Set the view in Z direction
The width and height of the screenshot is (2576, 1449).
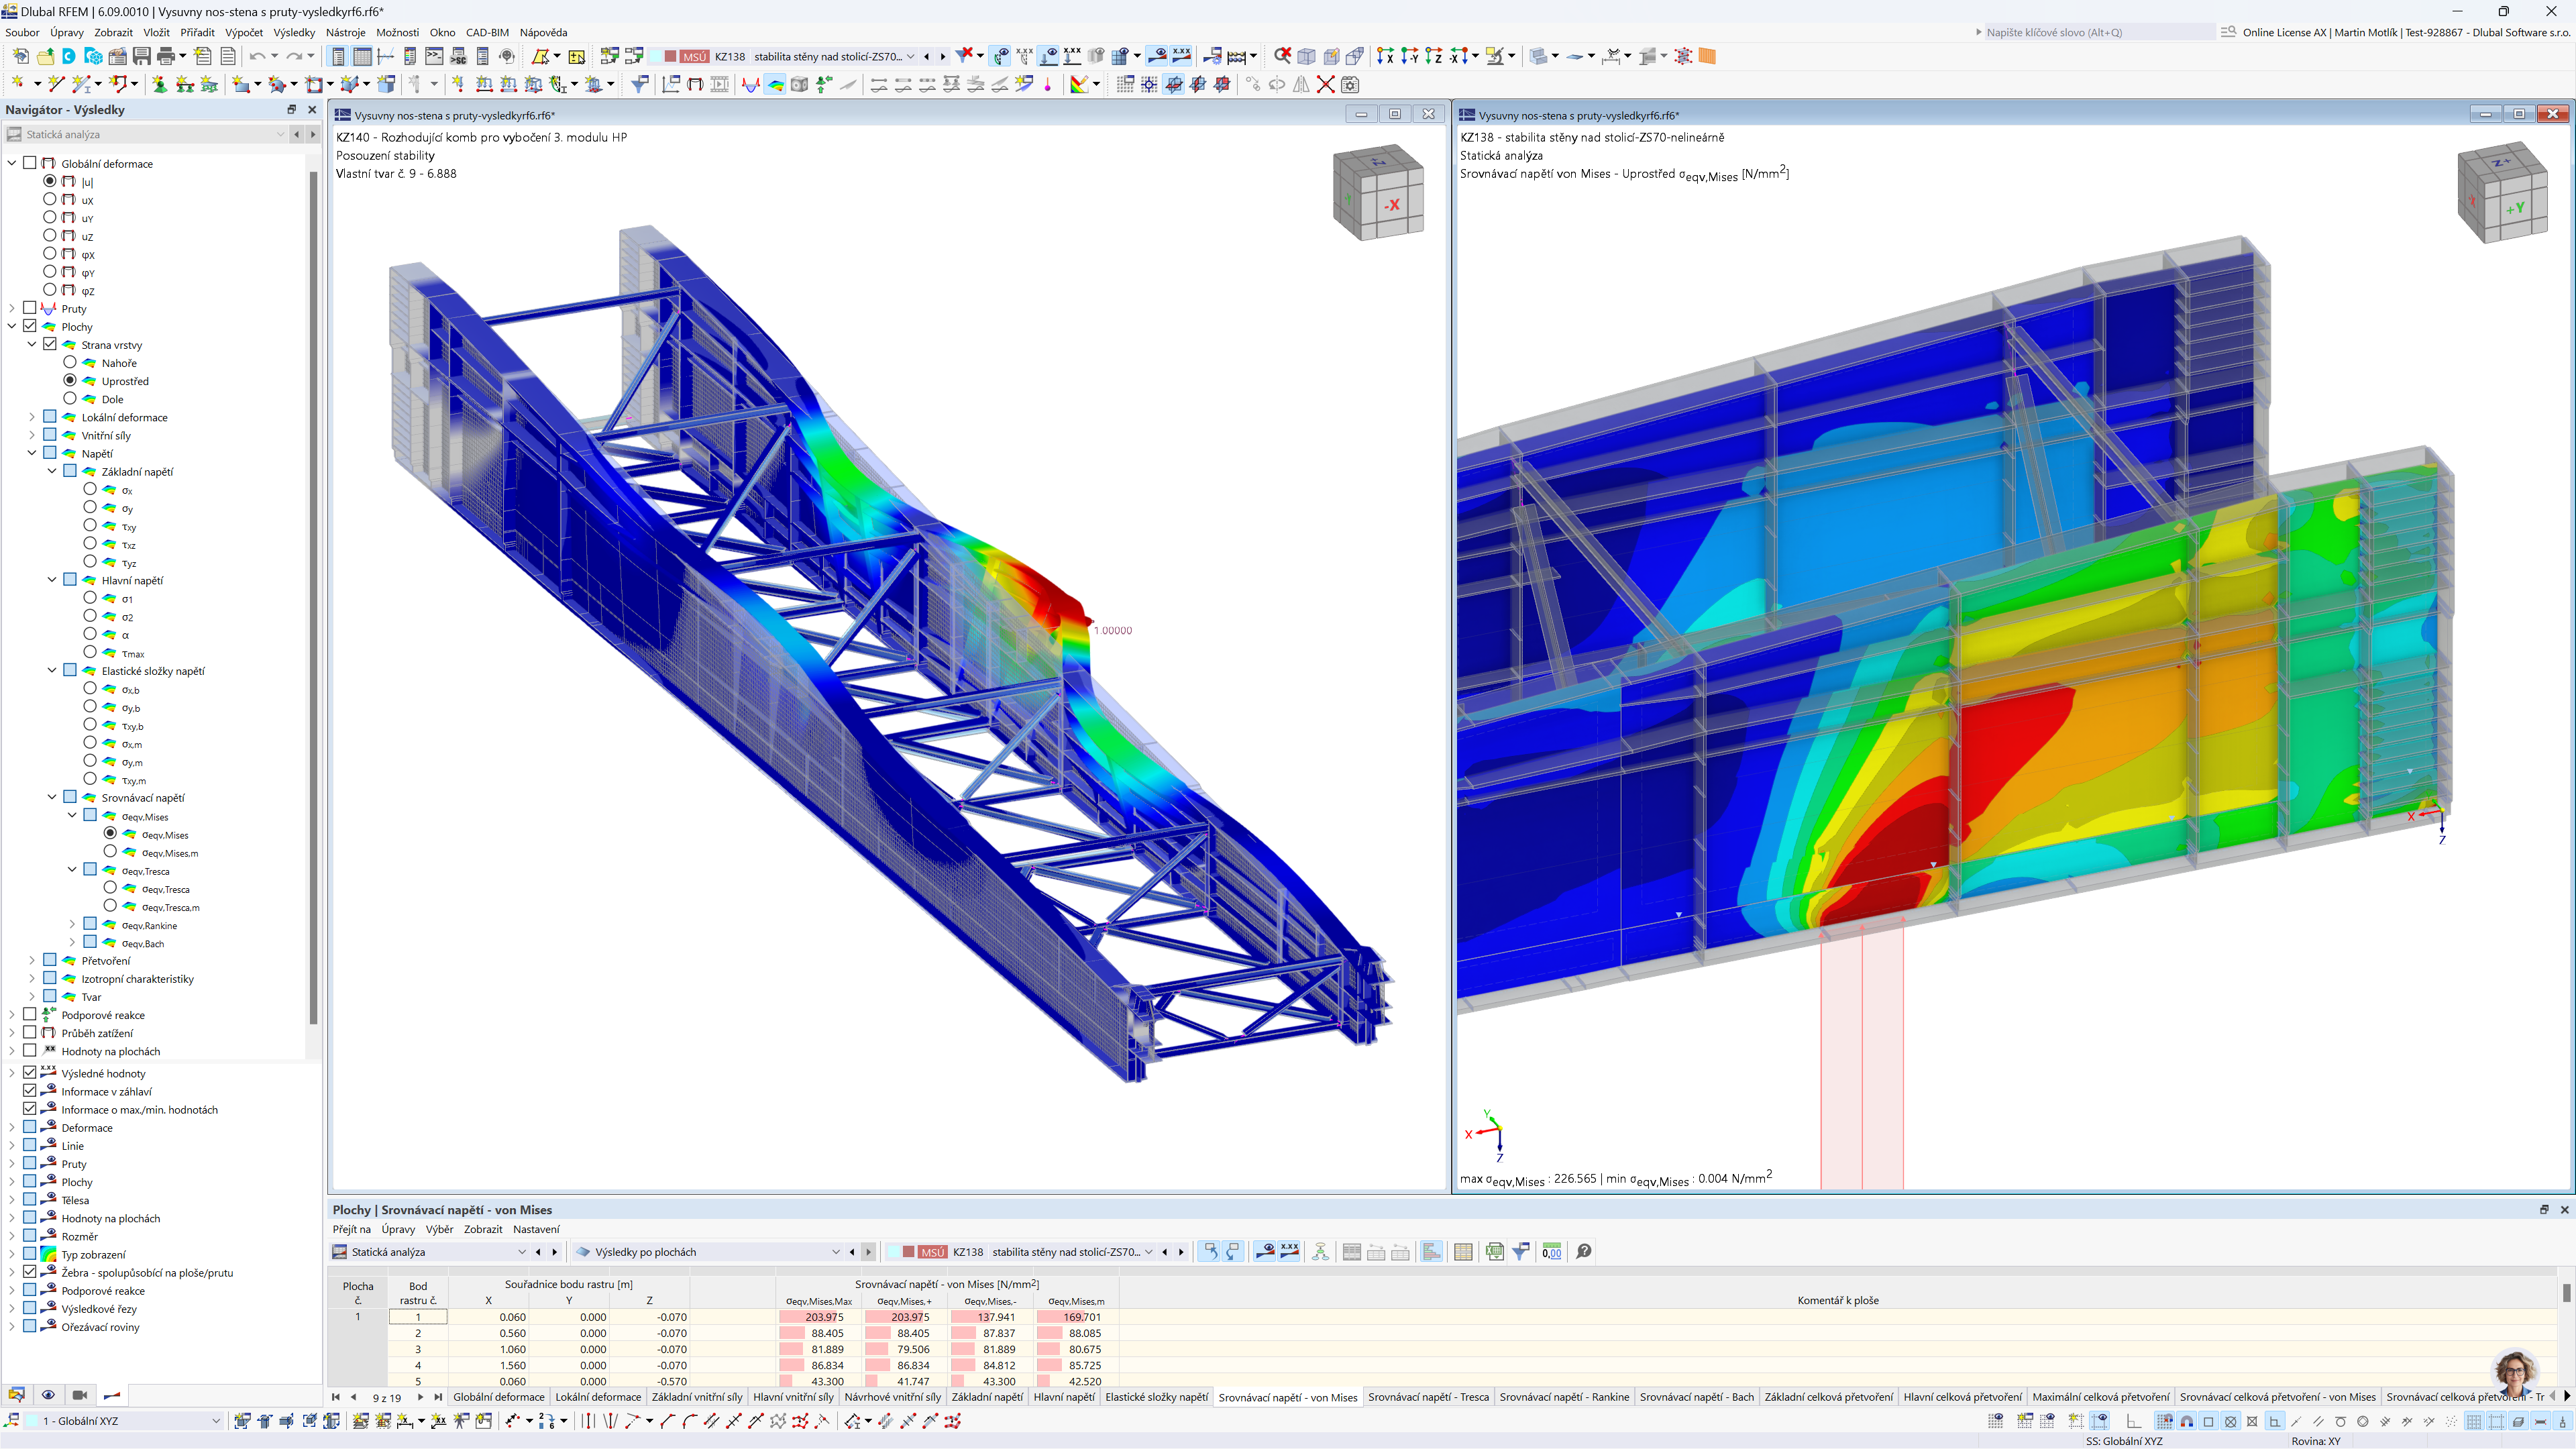[x=1434, y=56]
